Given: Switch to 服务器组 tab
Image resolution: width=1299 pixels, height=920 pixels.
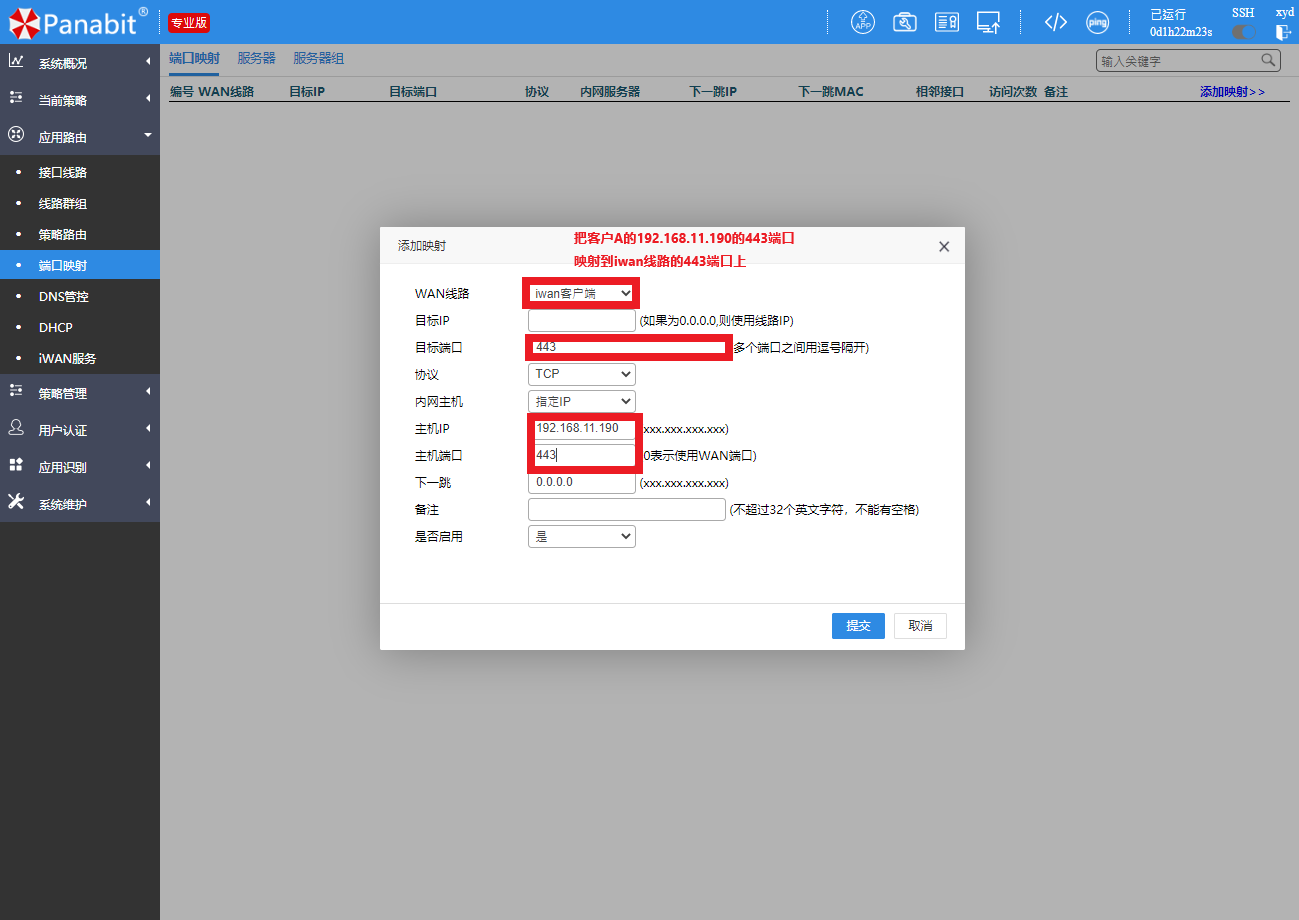Looking at the screenshot, I should 318,59.
